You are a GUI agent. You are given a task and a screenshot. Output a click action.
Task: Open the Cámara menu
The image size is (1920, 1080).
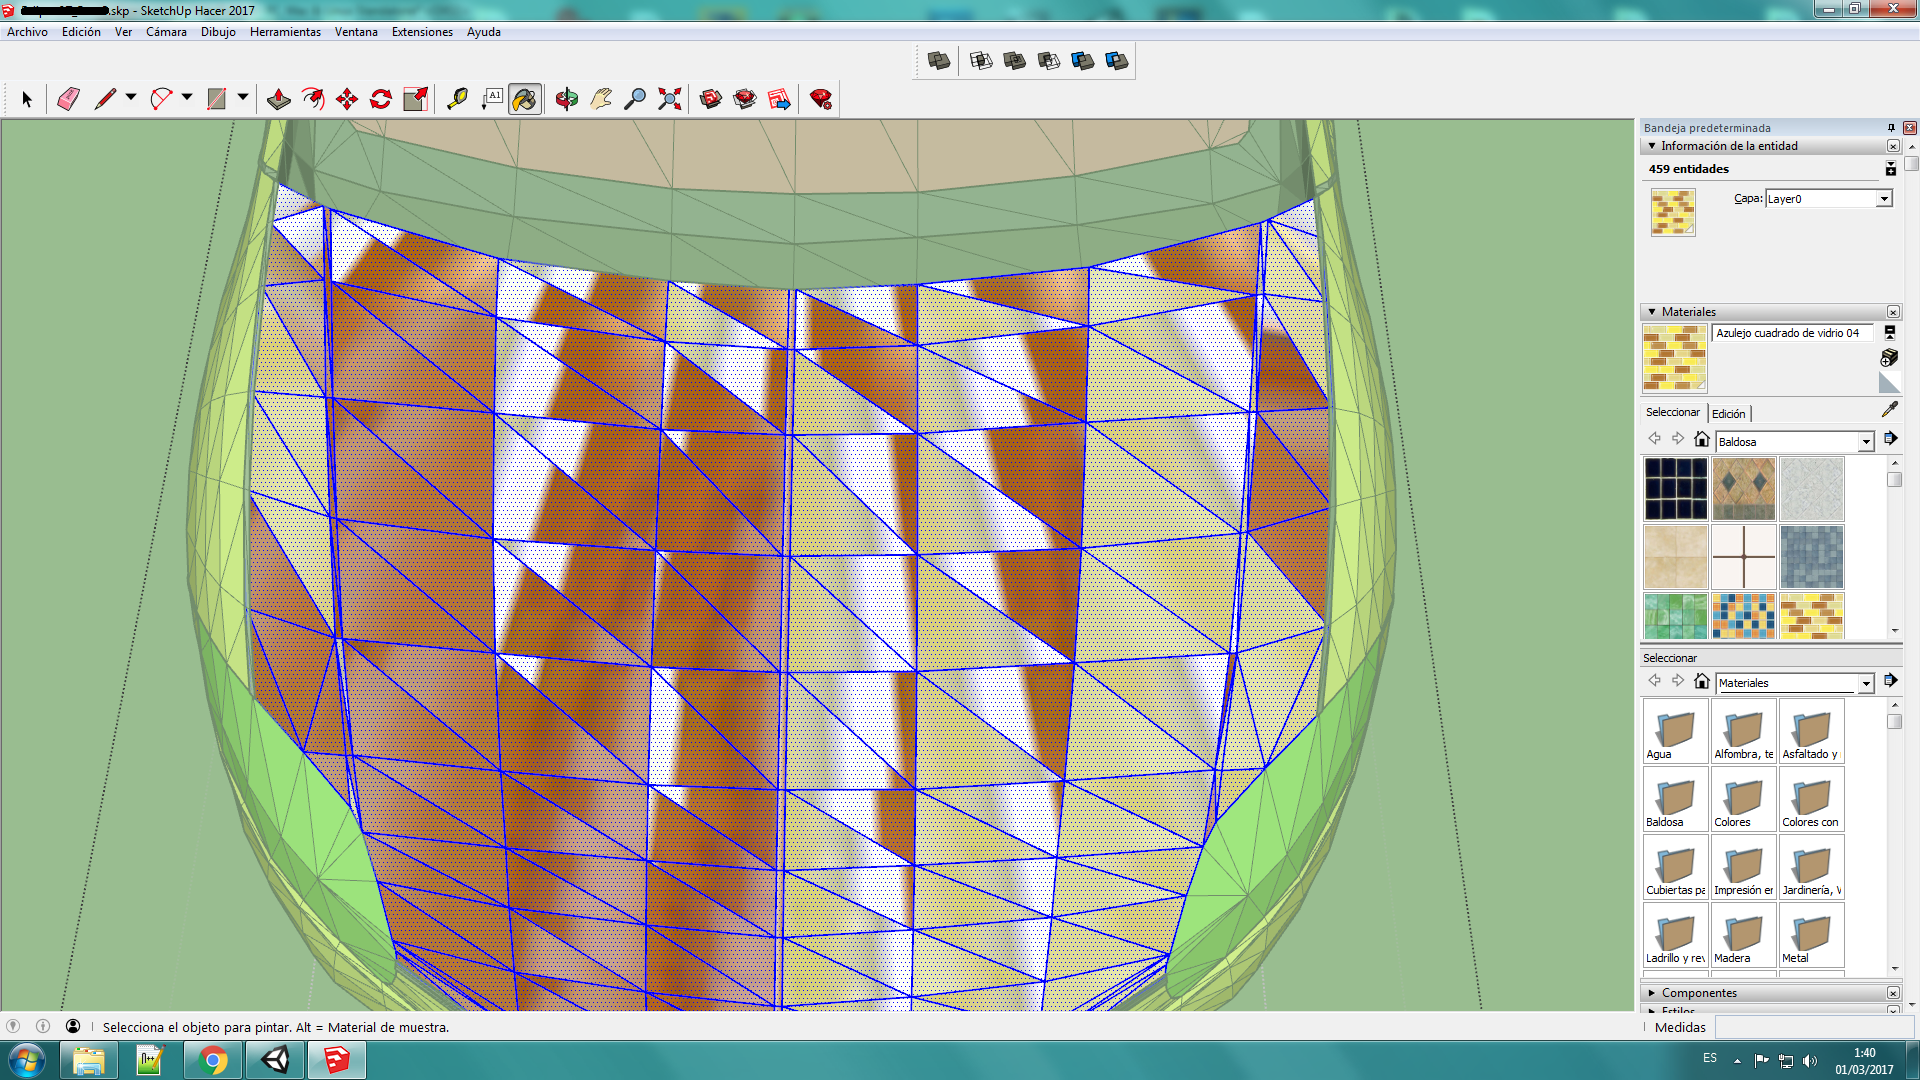(166, 32)
